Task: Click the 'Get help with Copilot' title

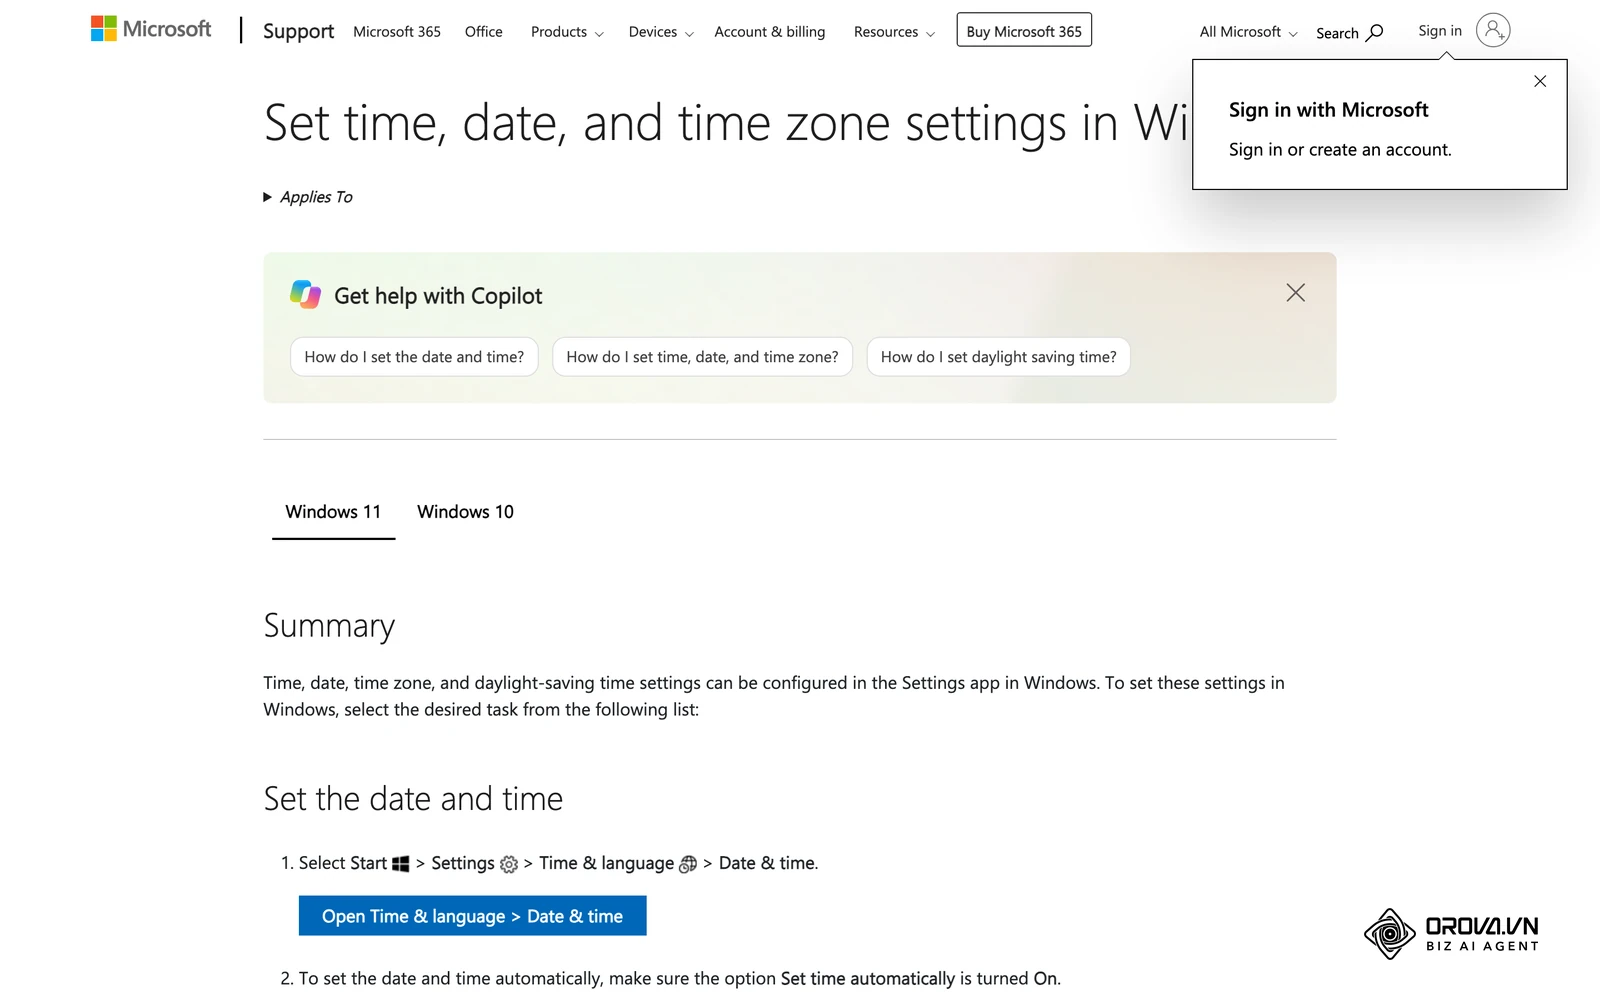Action: [x=438, y=296]
